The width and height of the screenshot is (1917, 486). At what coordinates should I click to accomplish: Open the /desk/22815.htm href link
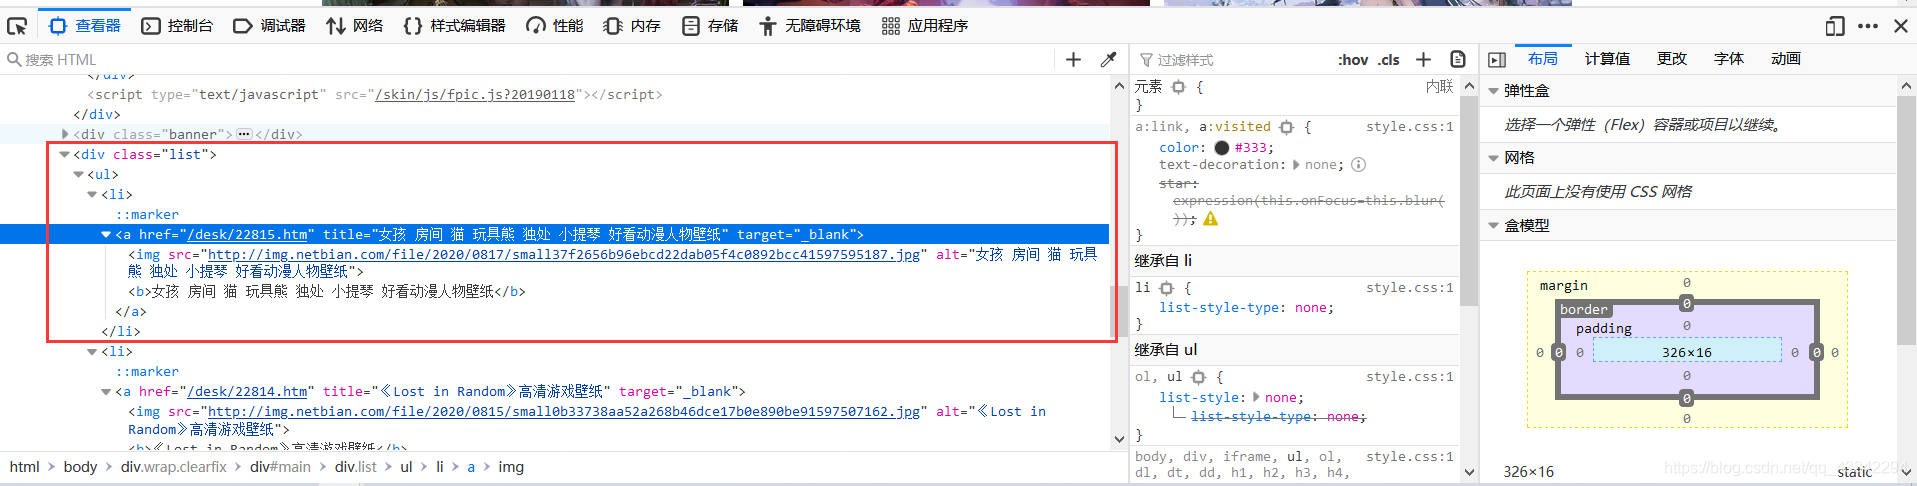pos(247,235)
